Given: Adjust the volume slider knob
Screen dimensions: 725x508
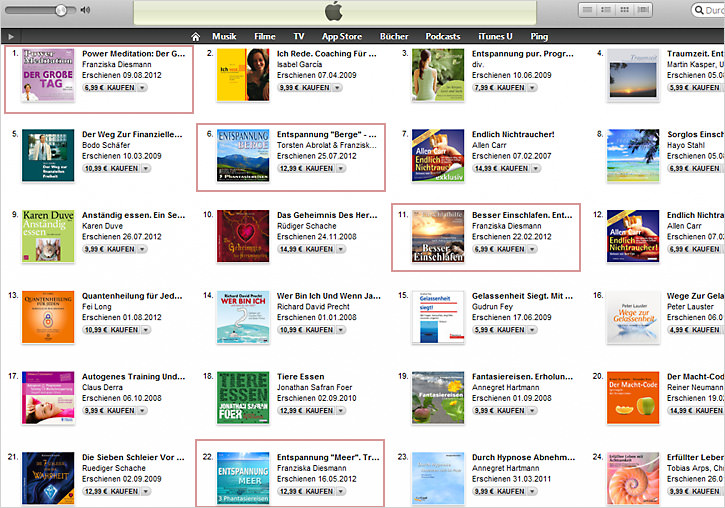Looking at the screenshot, I should [61, 10].
